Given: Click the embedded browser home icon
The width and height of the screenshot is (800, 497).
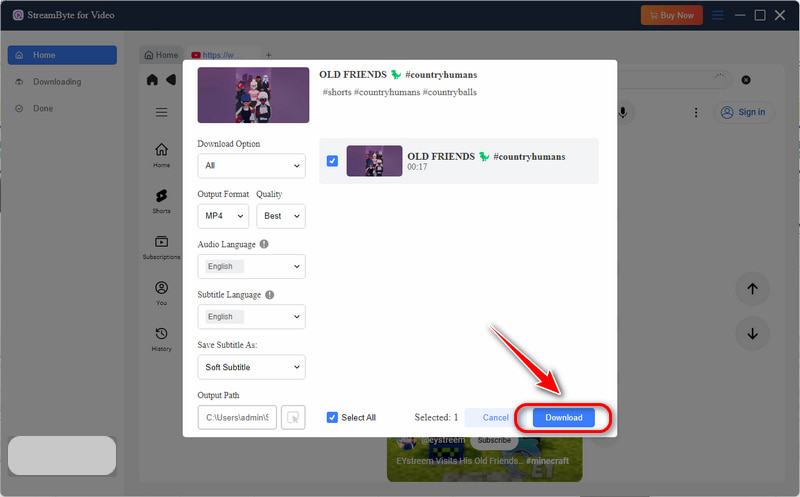Looking at the screenshot, I should point(152,80).
